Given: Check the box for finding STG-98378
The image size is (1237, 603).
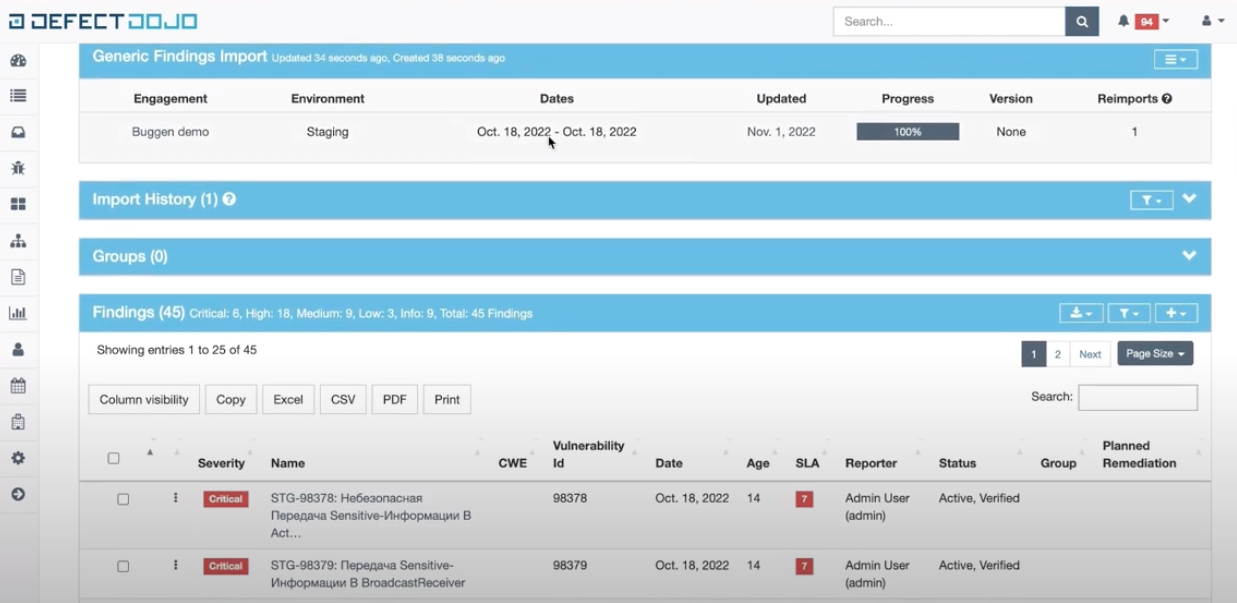Looking at the screenshot, I should 123,499.
